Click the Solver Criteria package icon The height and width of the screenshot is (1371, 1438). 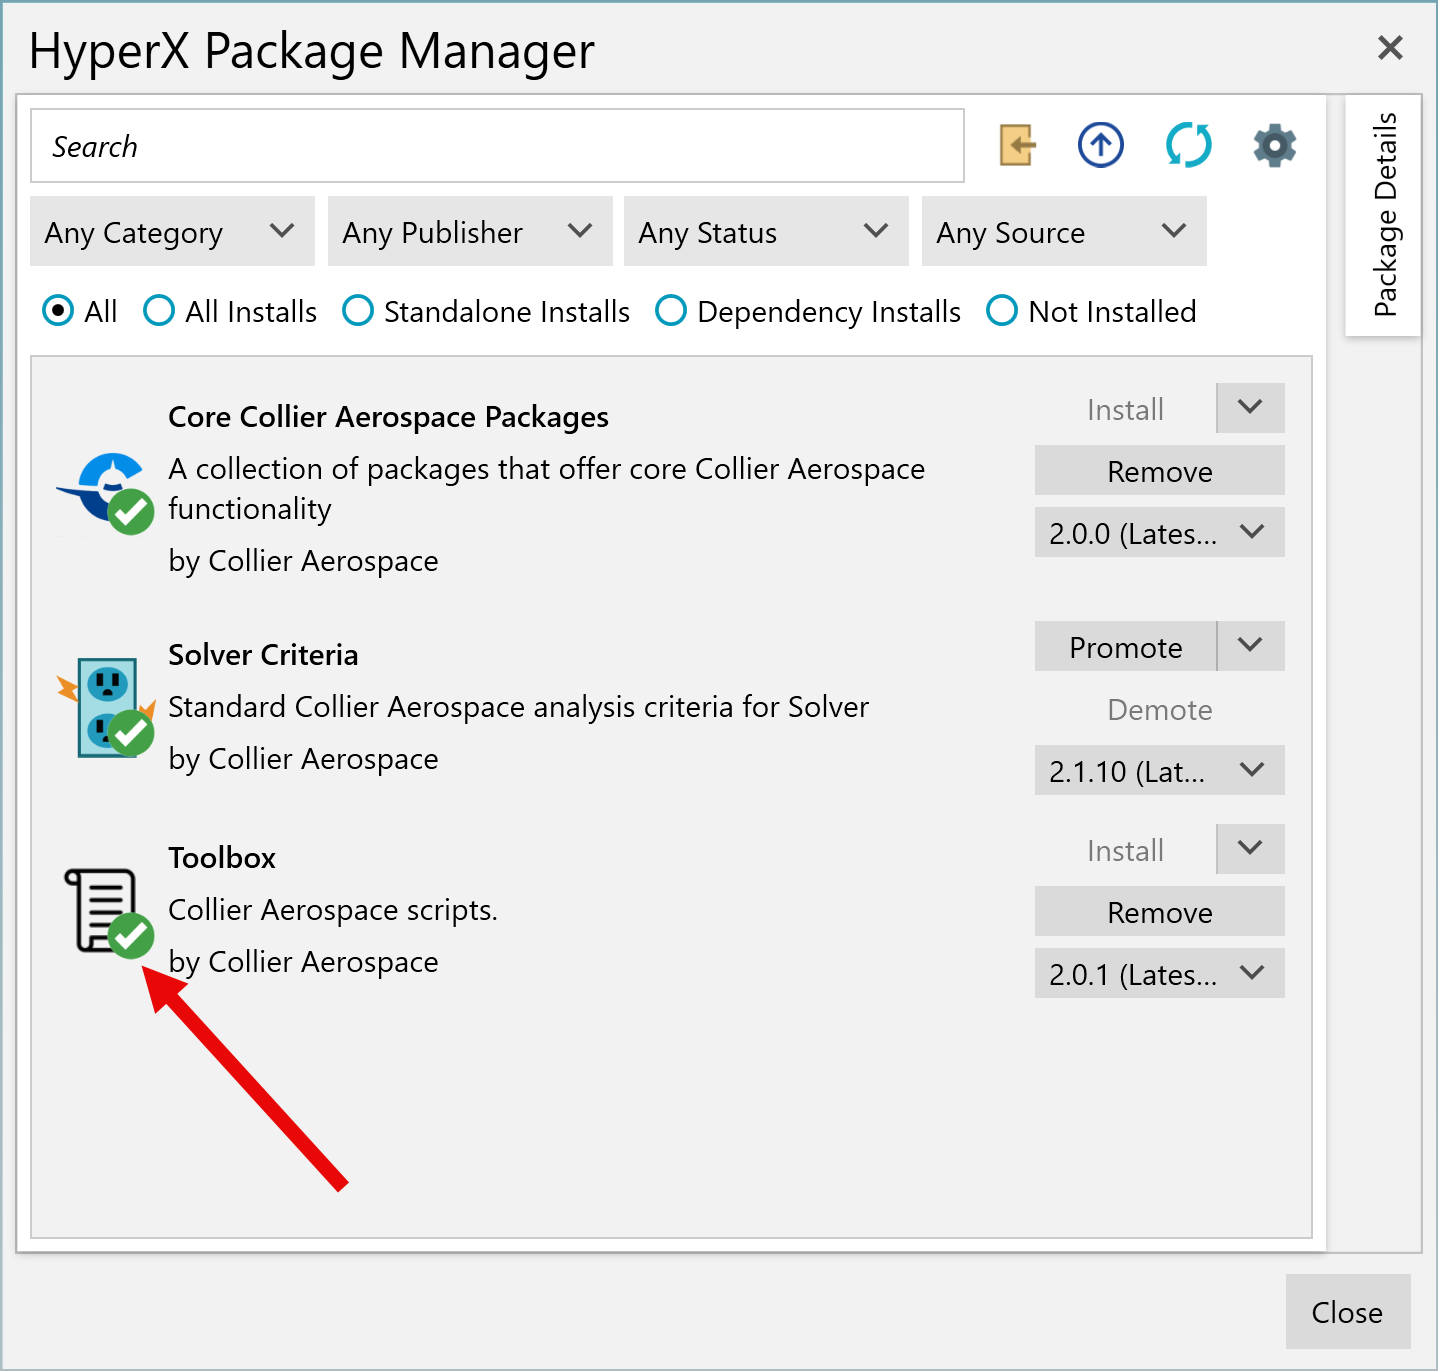click(x=107, y=707)
